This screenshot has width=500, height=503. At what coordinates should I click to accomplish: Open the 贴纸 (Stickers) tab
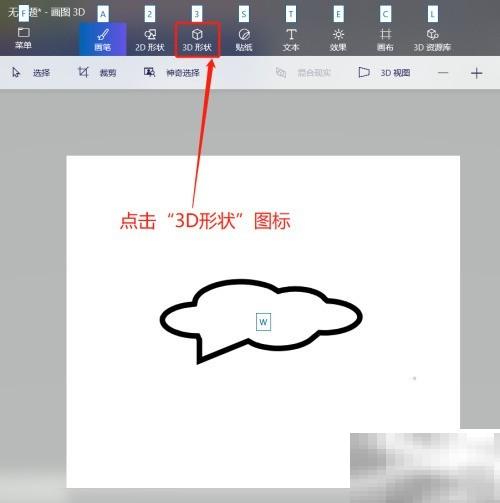tap(244, 39)
